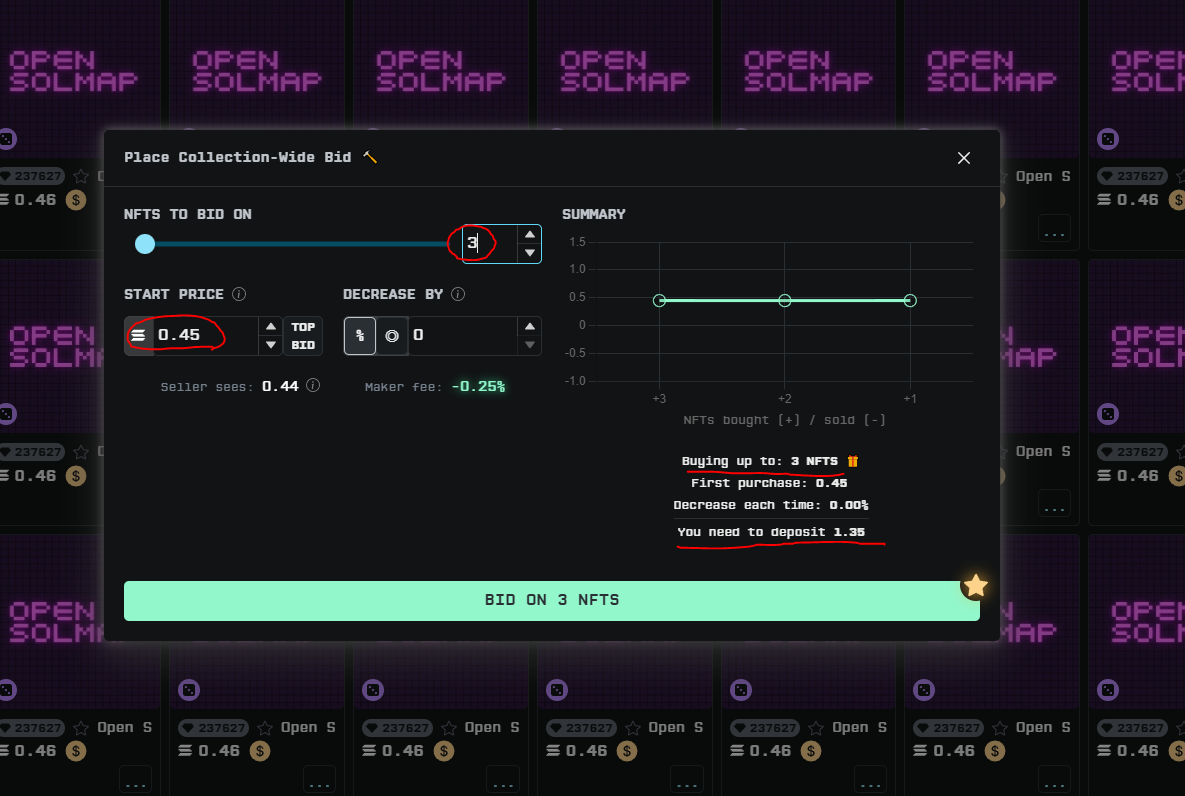Click the 'NFTS TO BID ON' label

[187, 215]
